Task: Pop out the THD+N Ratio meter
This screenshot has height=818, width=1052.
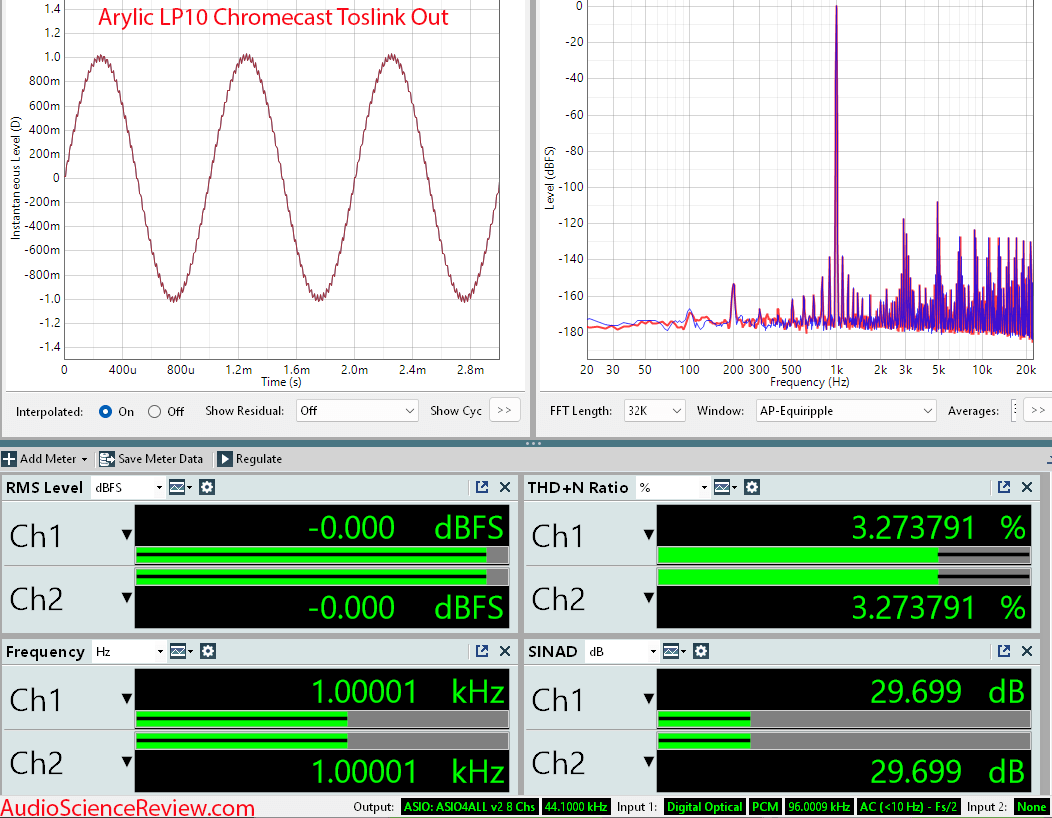Action: pyautogui.click(x=1004, y=487)
